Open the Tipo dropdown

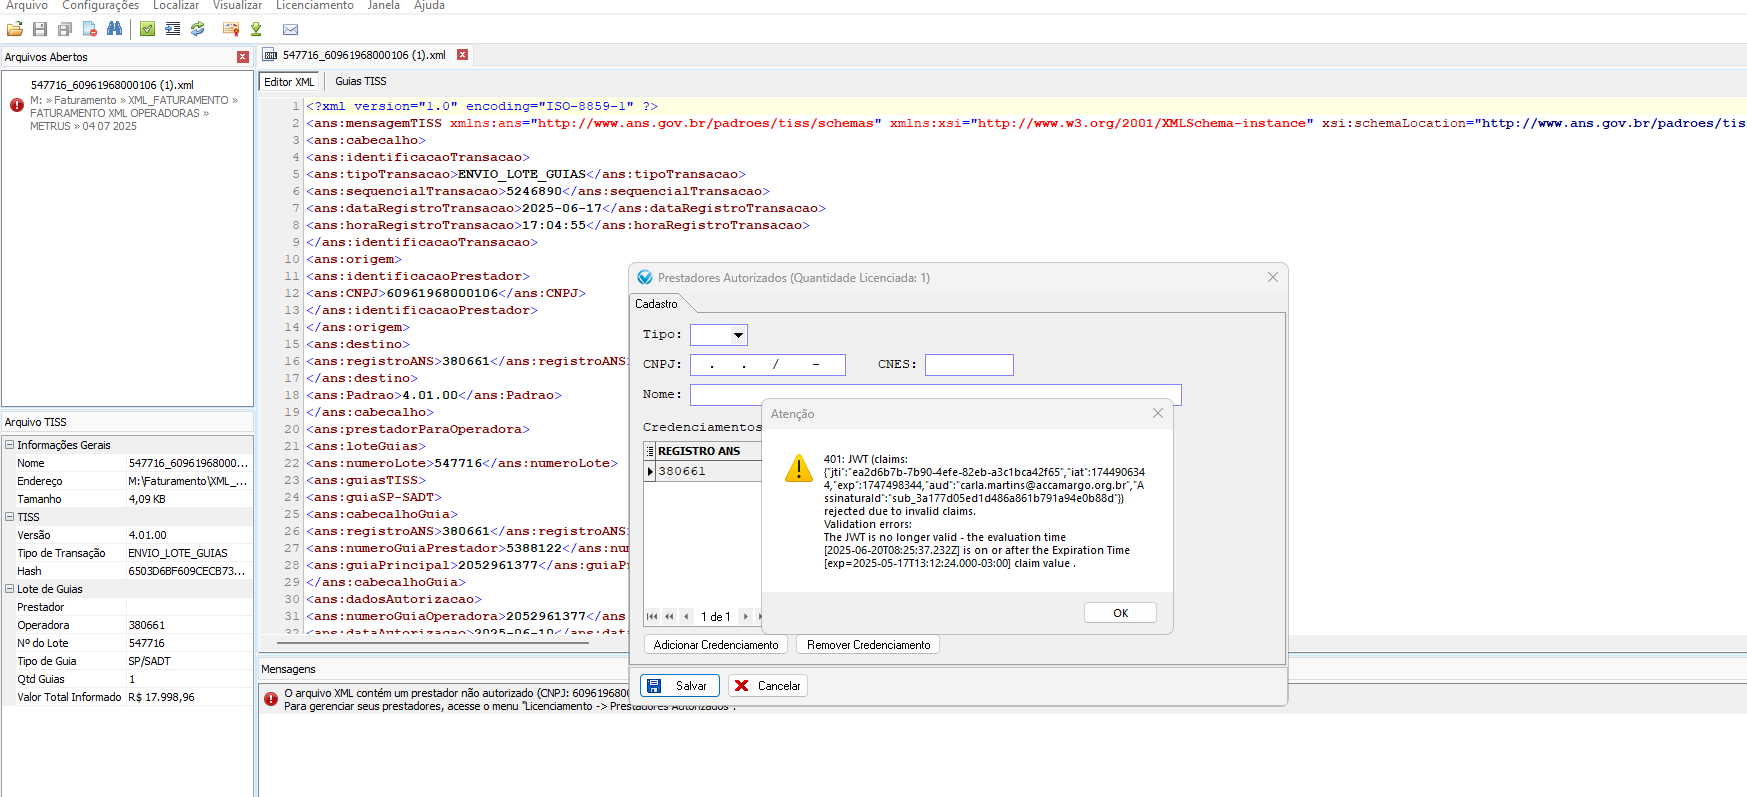738,335
